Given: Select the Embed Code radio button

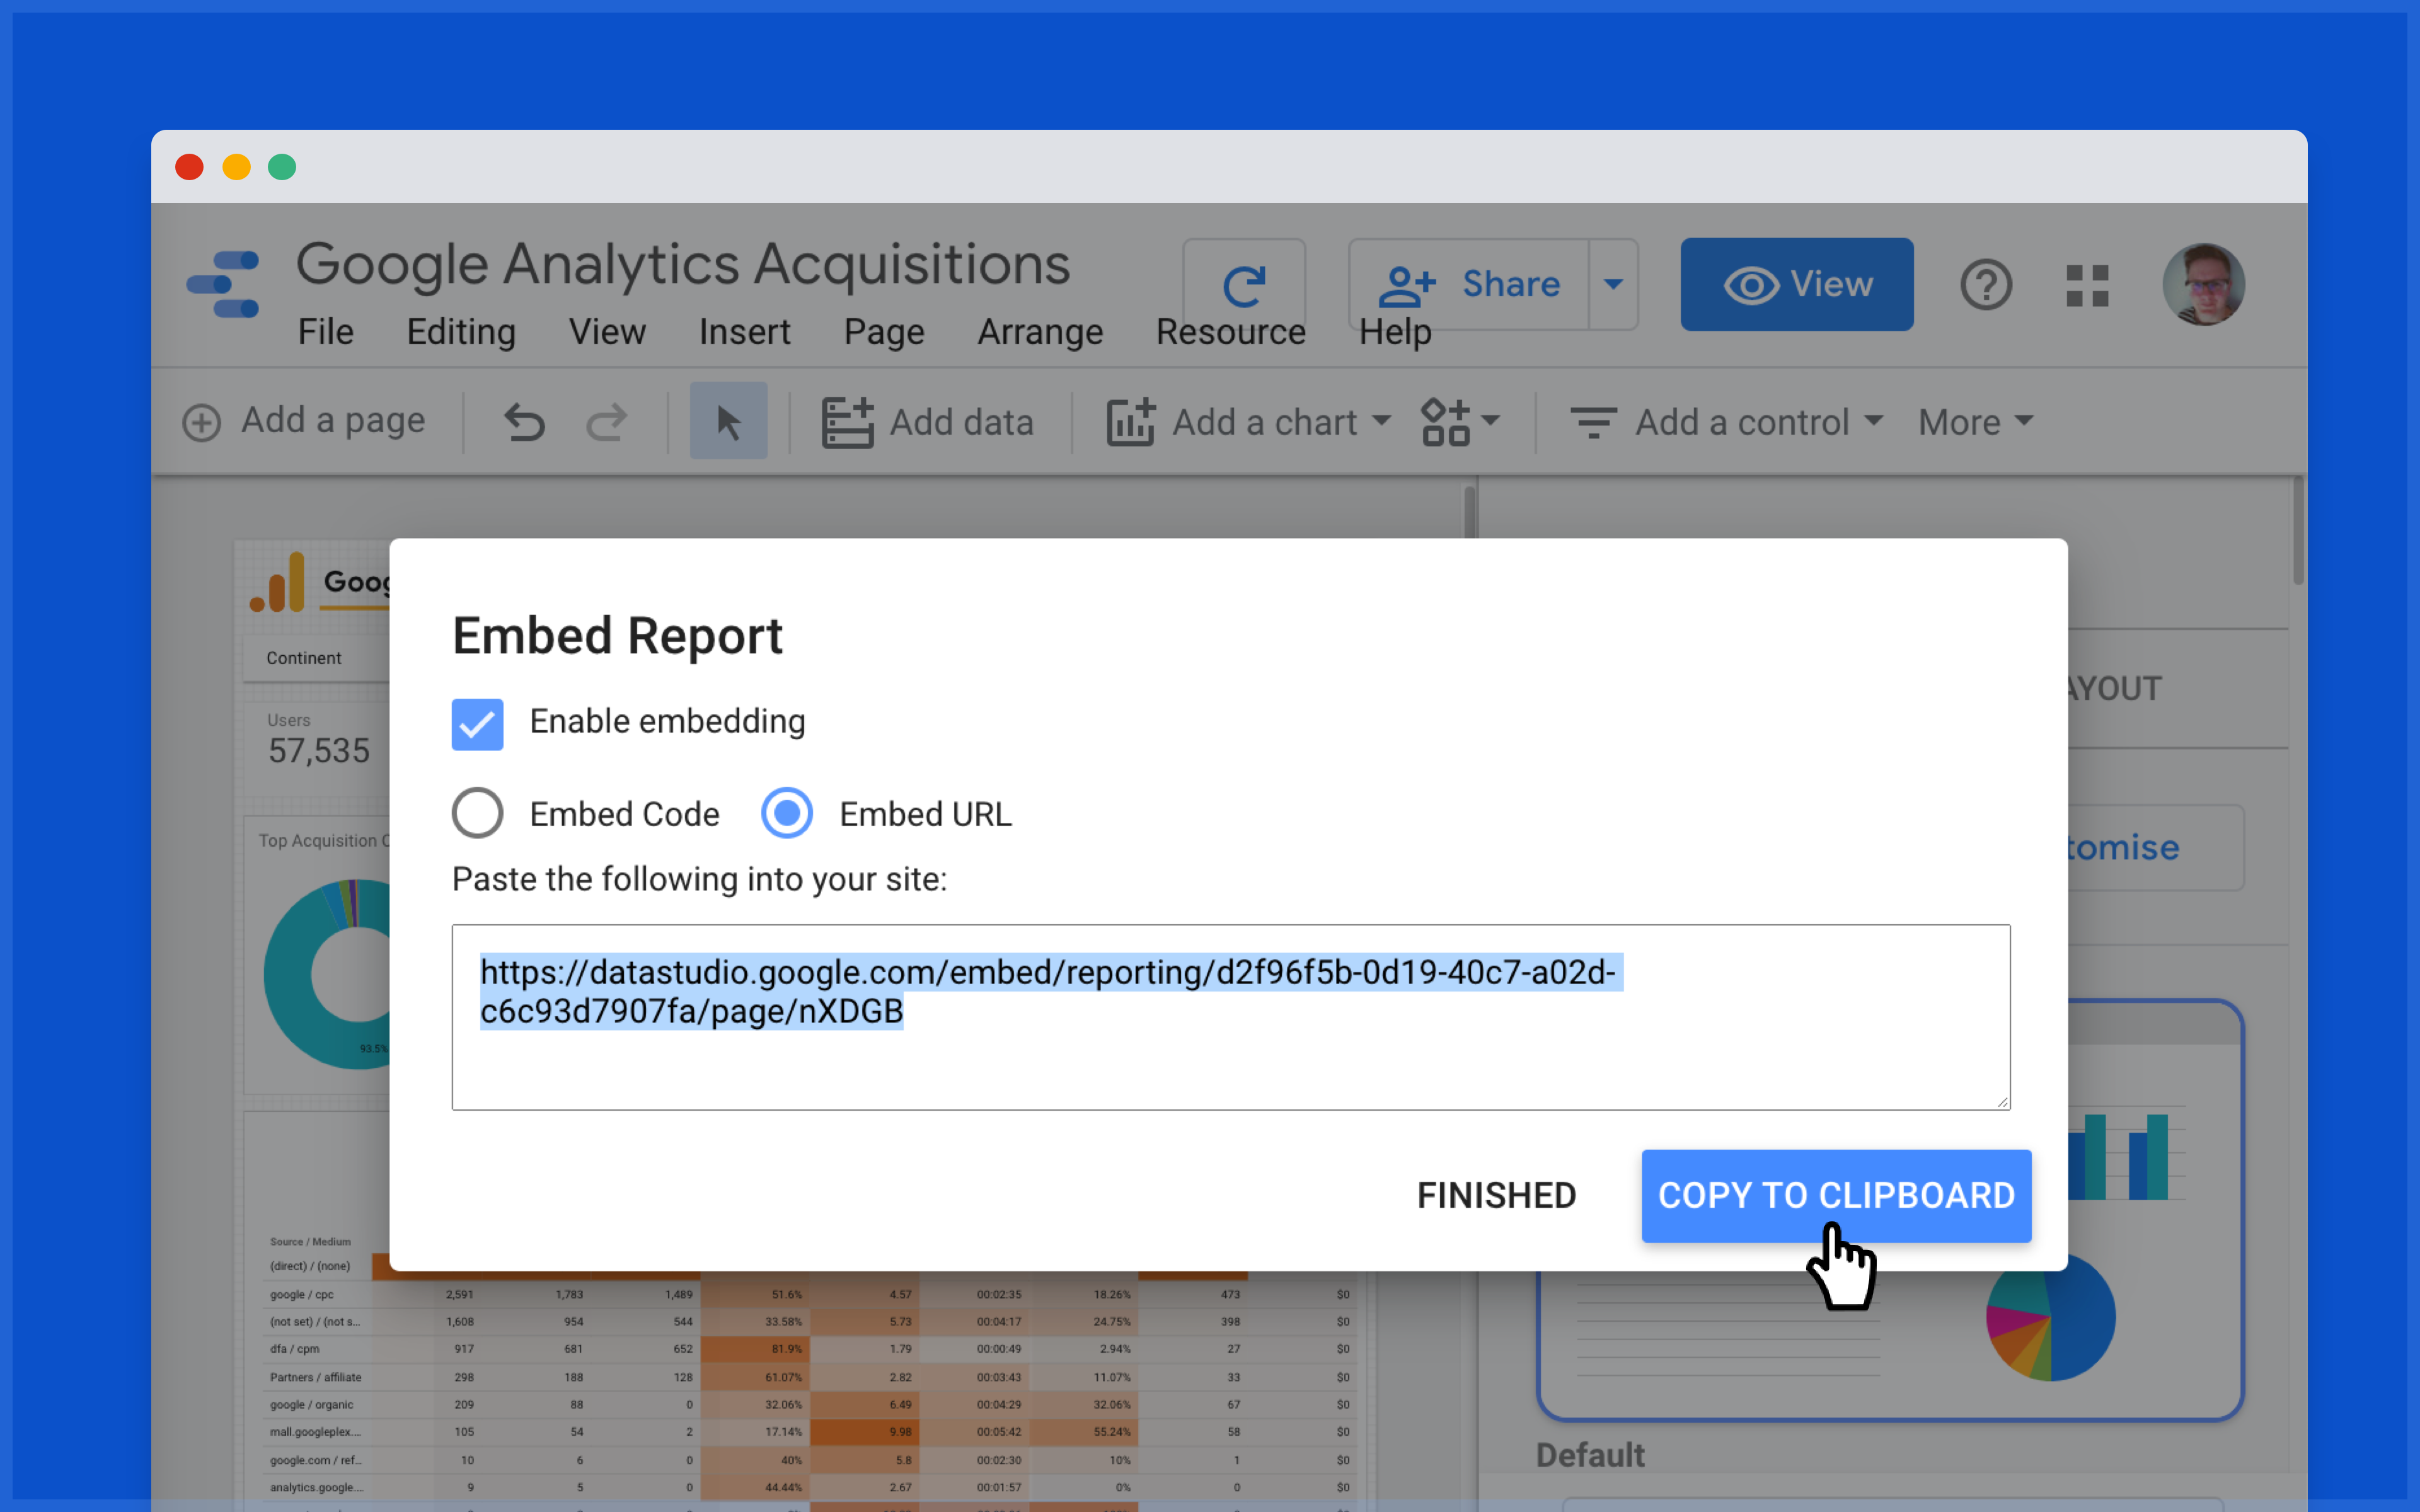Looking at the screenshot, I should pos(477,813).
